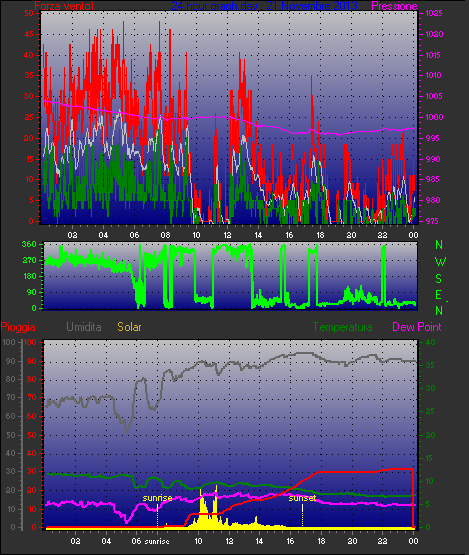Click the 18 hour label under wind graph

320,235
